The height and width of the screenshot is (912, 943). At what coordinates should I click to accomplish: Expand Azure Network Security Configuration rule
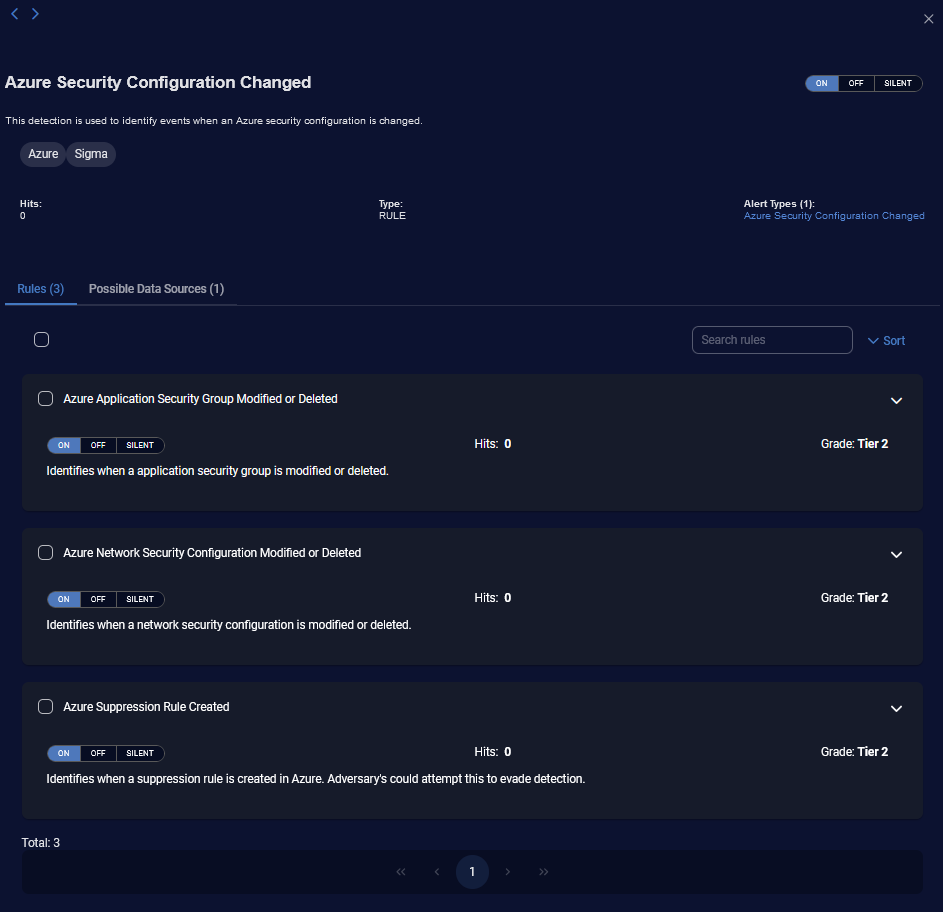896,554
